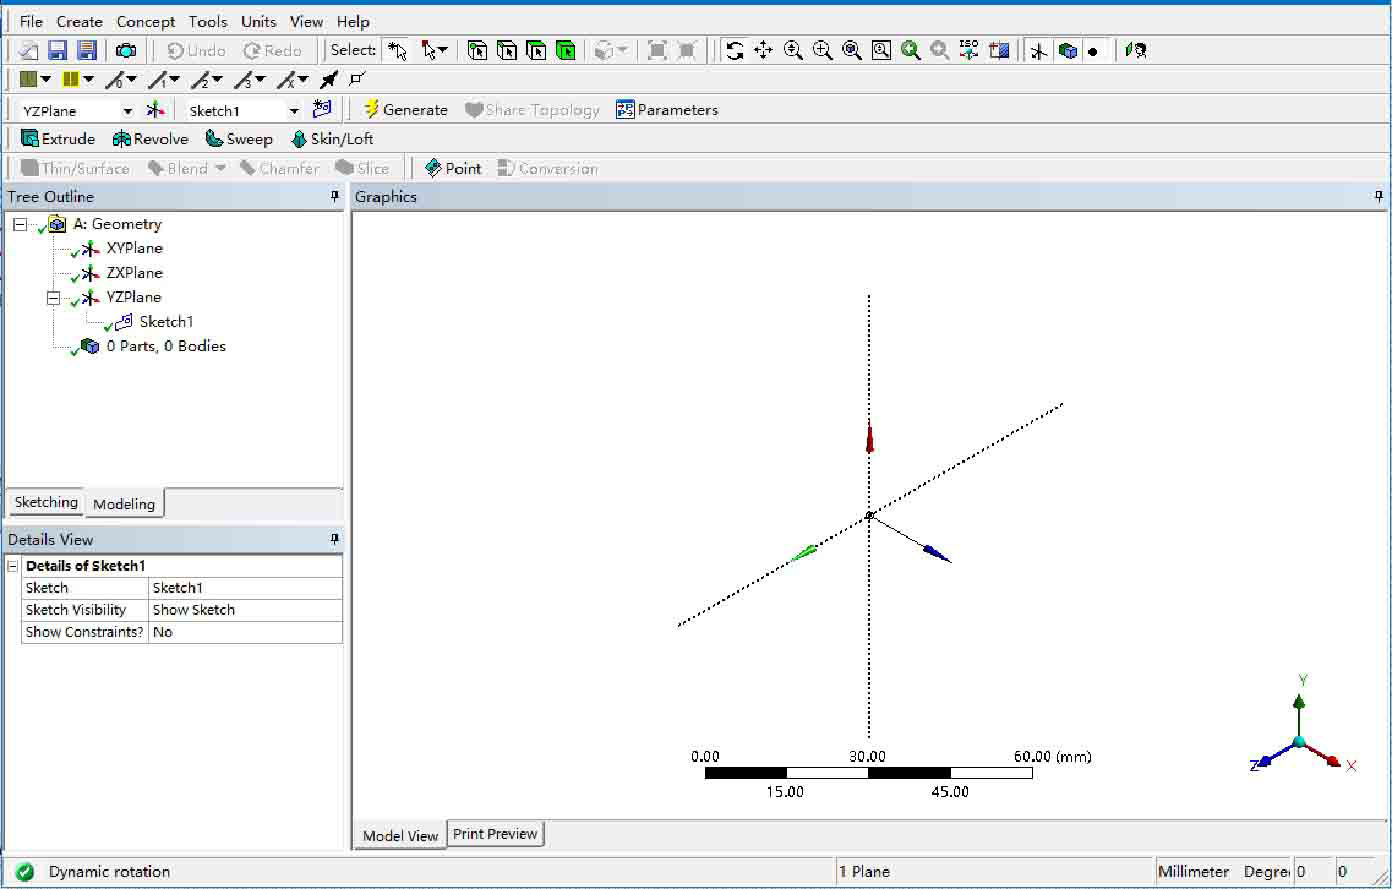Collapse the YZPlane tree node
Screen dimensions: 1392x889
[54, 297]
